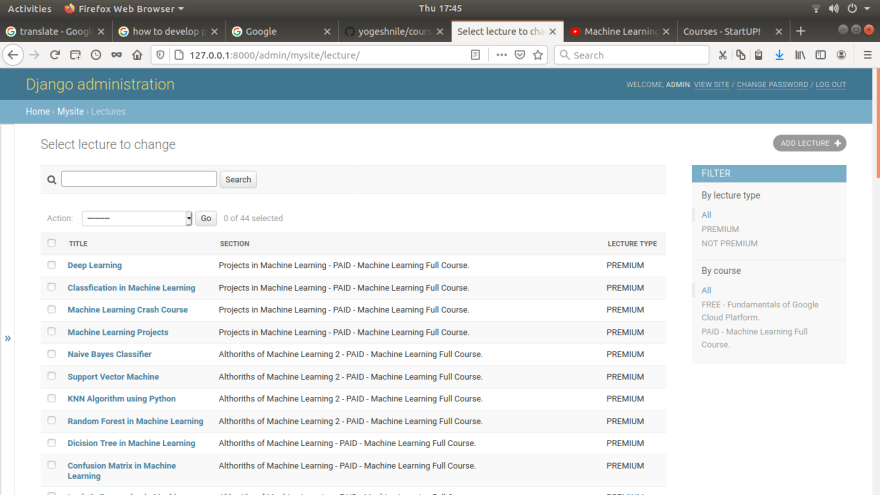The height and width of the screenshot is (495, 880).
Task: Expand the Django nav sidebar chevrons
Action: [7, 338]
